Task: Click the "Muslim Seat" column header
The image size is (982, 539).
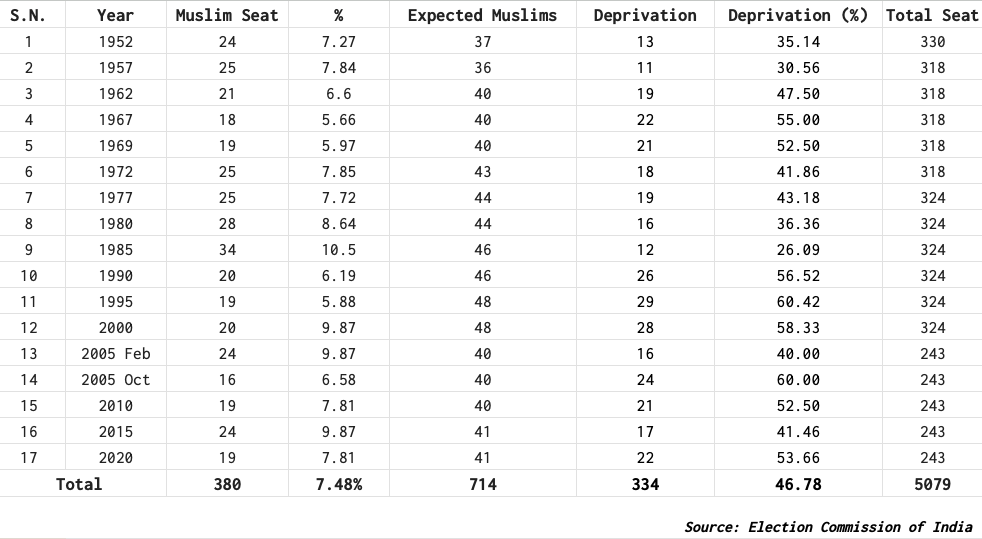Action: (227, 15)
